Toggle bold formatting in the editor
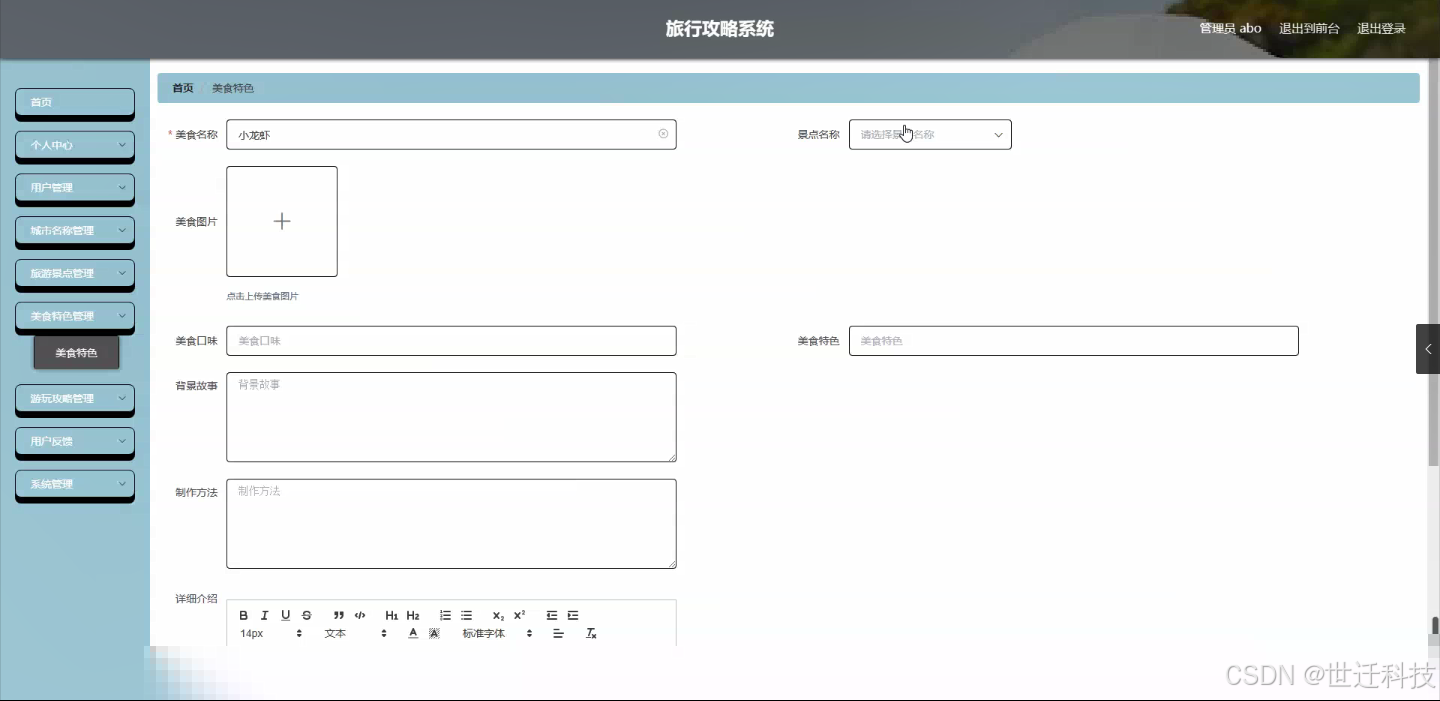The width and height of the screenshot is (1440, 701). click(x=243, y=615)
